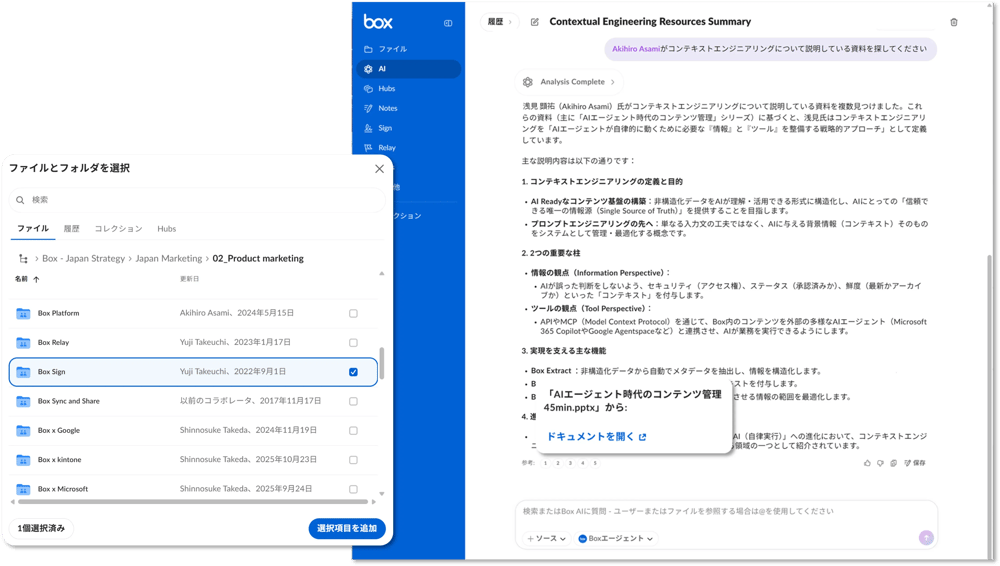The height and width of the screenshot is (566, 1000).
Task: Click the edit title pencil icon
Action: click(x=534, y=22)
